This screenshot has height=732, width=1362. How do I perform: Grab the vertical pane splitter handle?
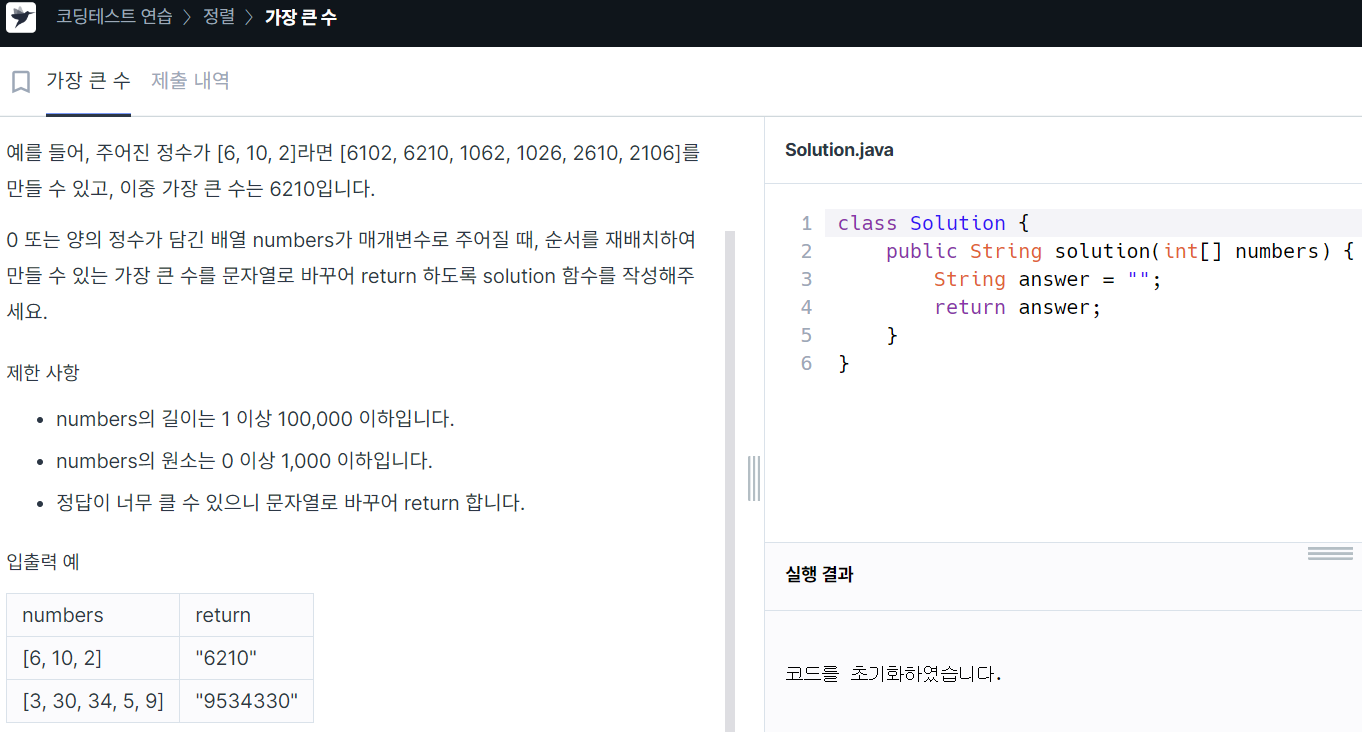(754, 478)
